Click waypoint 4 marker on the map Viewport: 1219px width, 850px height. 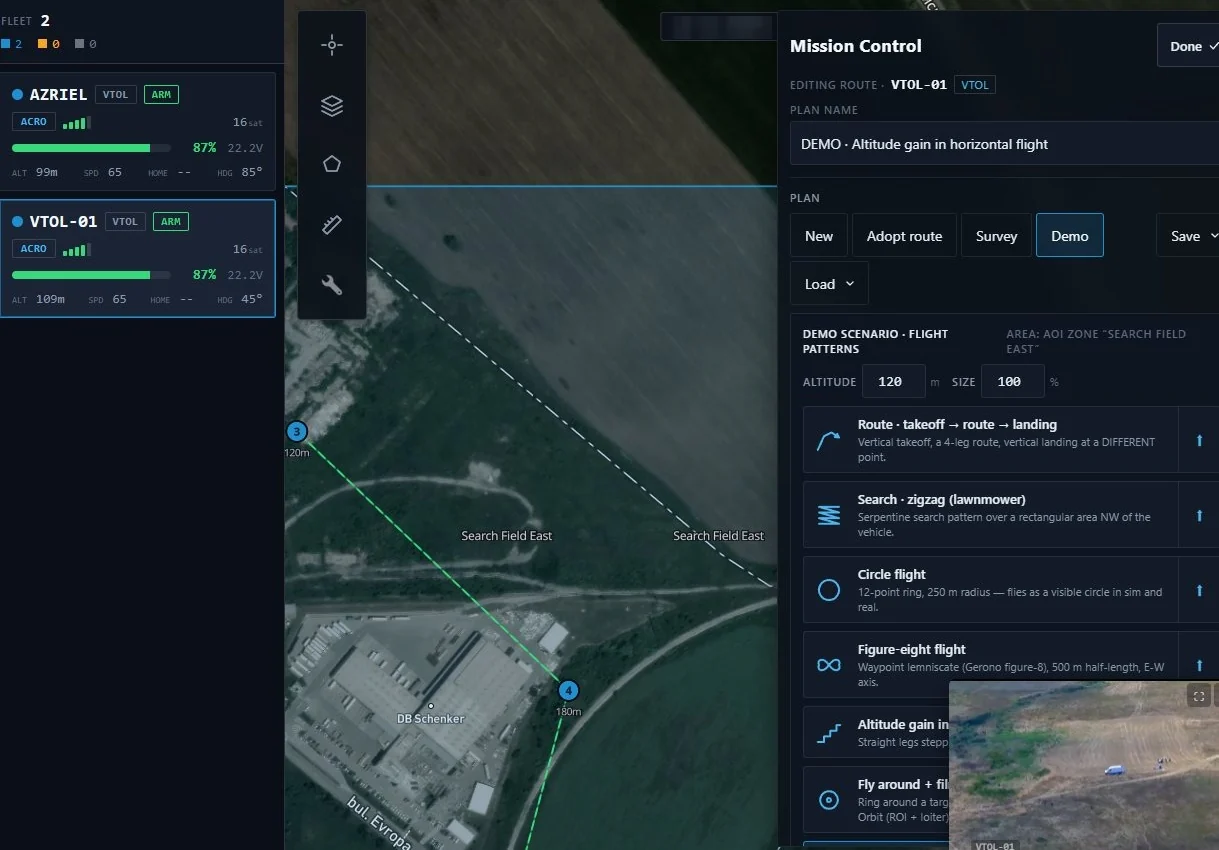point(568,690)
